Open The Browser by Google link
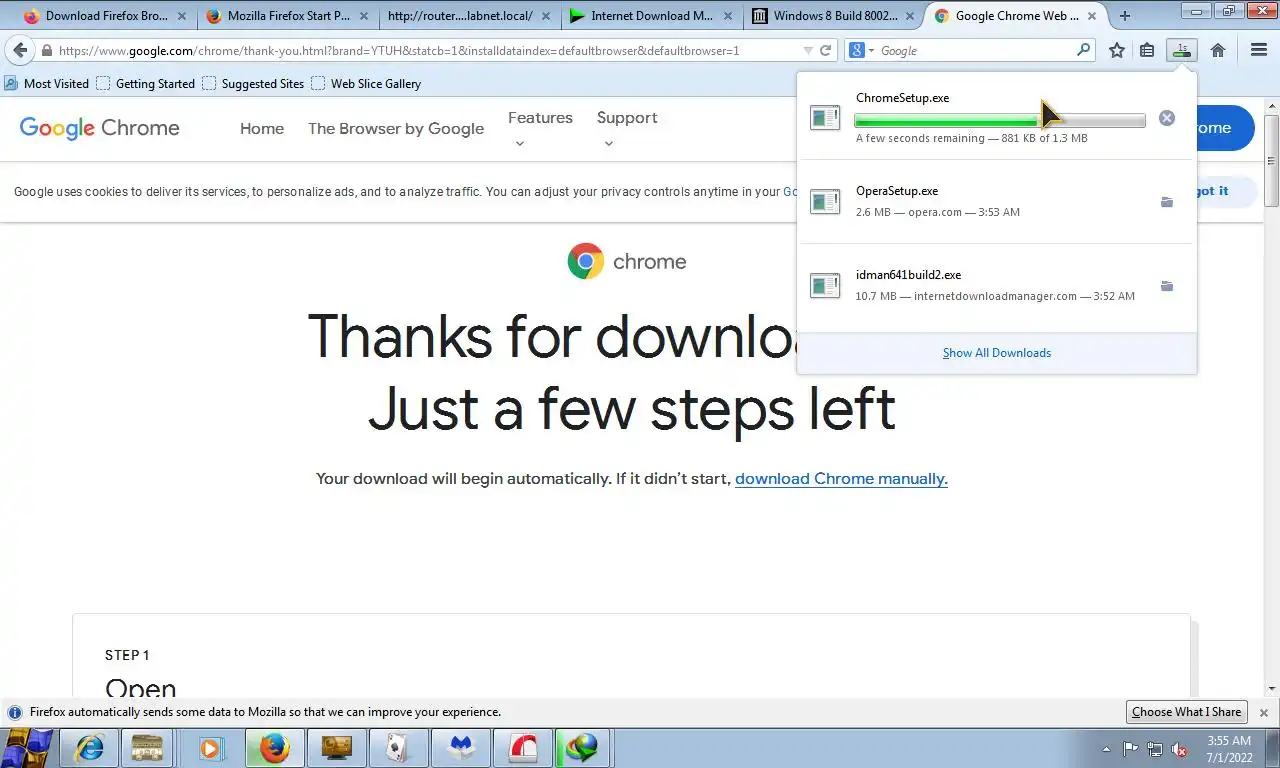1280x768 pixels. (396, 128)
